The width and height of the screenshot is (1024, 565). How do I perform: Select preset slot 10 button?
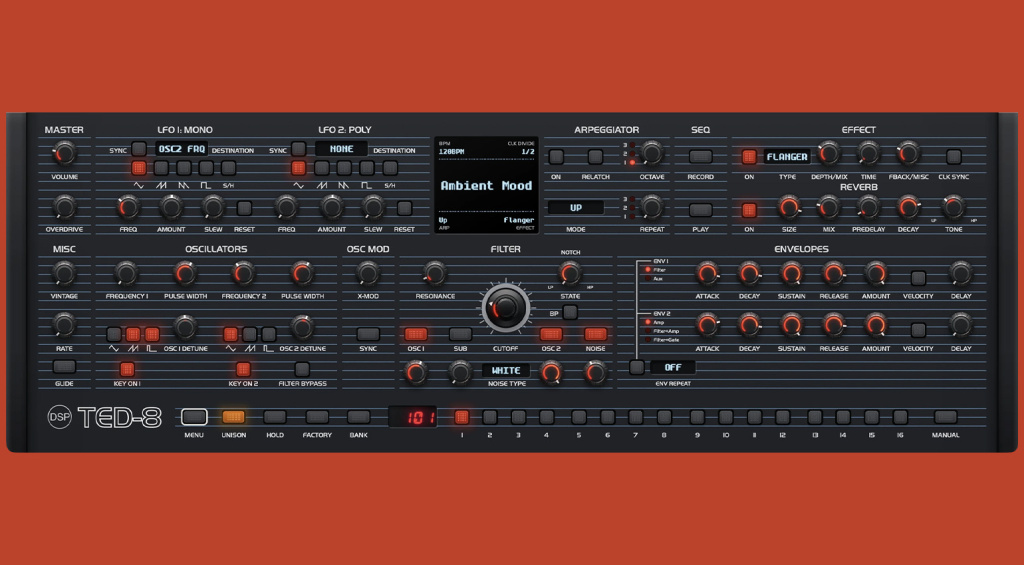click(726, 417)
